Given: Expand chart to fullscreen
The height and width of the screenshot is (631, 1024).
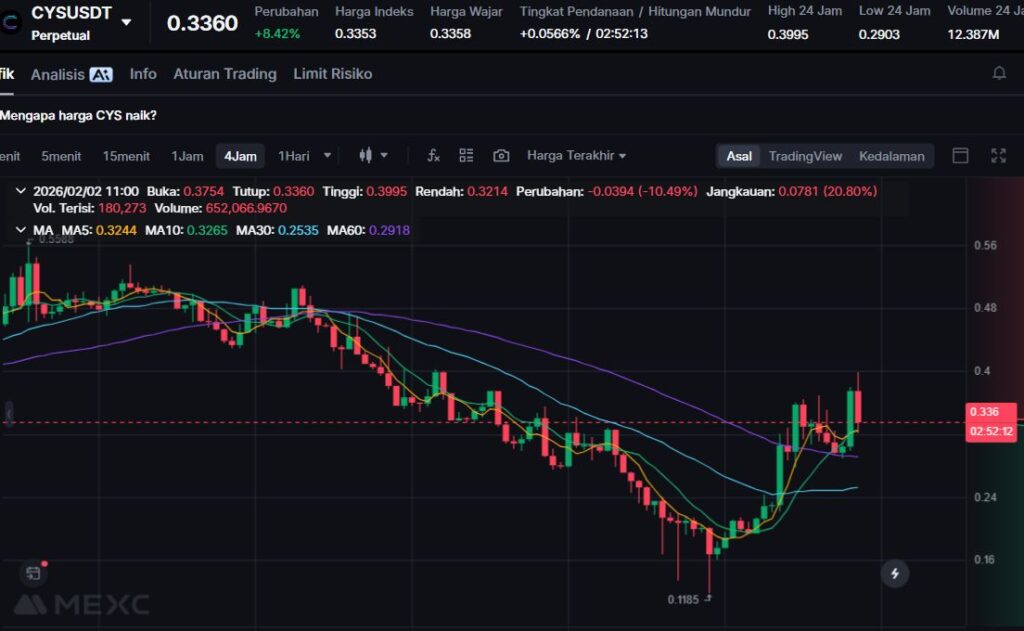Looking at the screenshot, I should [997, 155].
